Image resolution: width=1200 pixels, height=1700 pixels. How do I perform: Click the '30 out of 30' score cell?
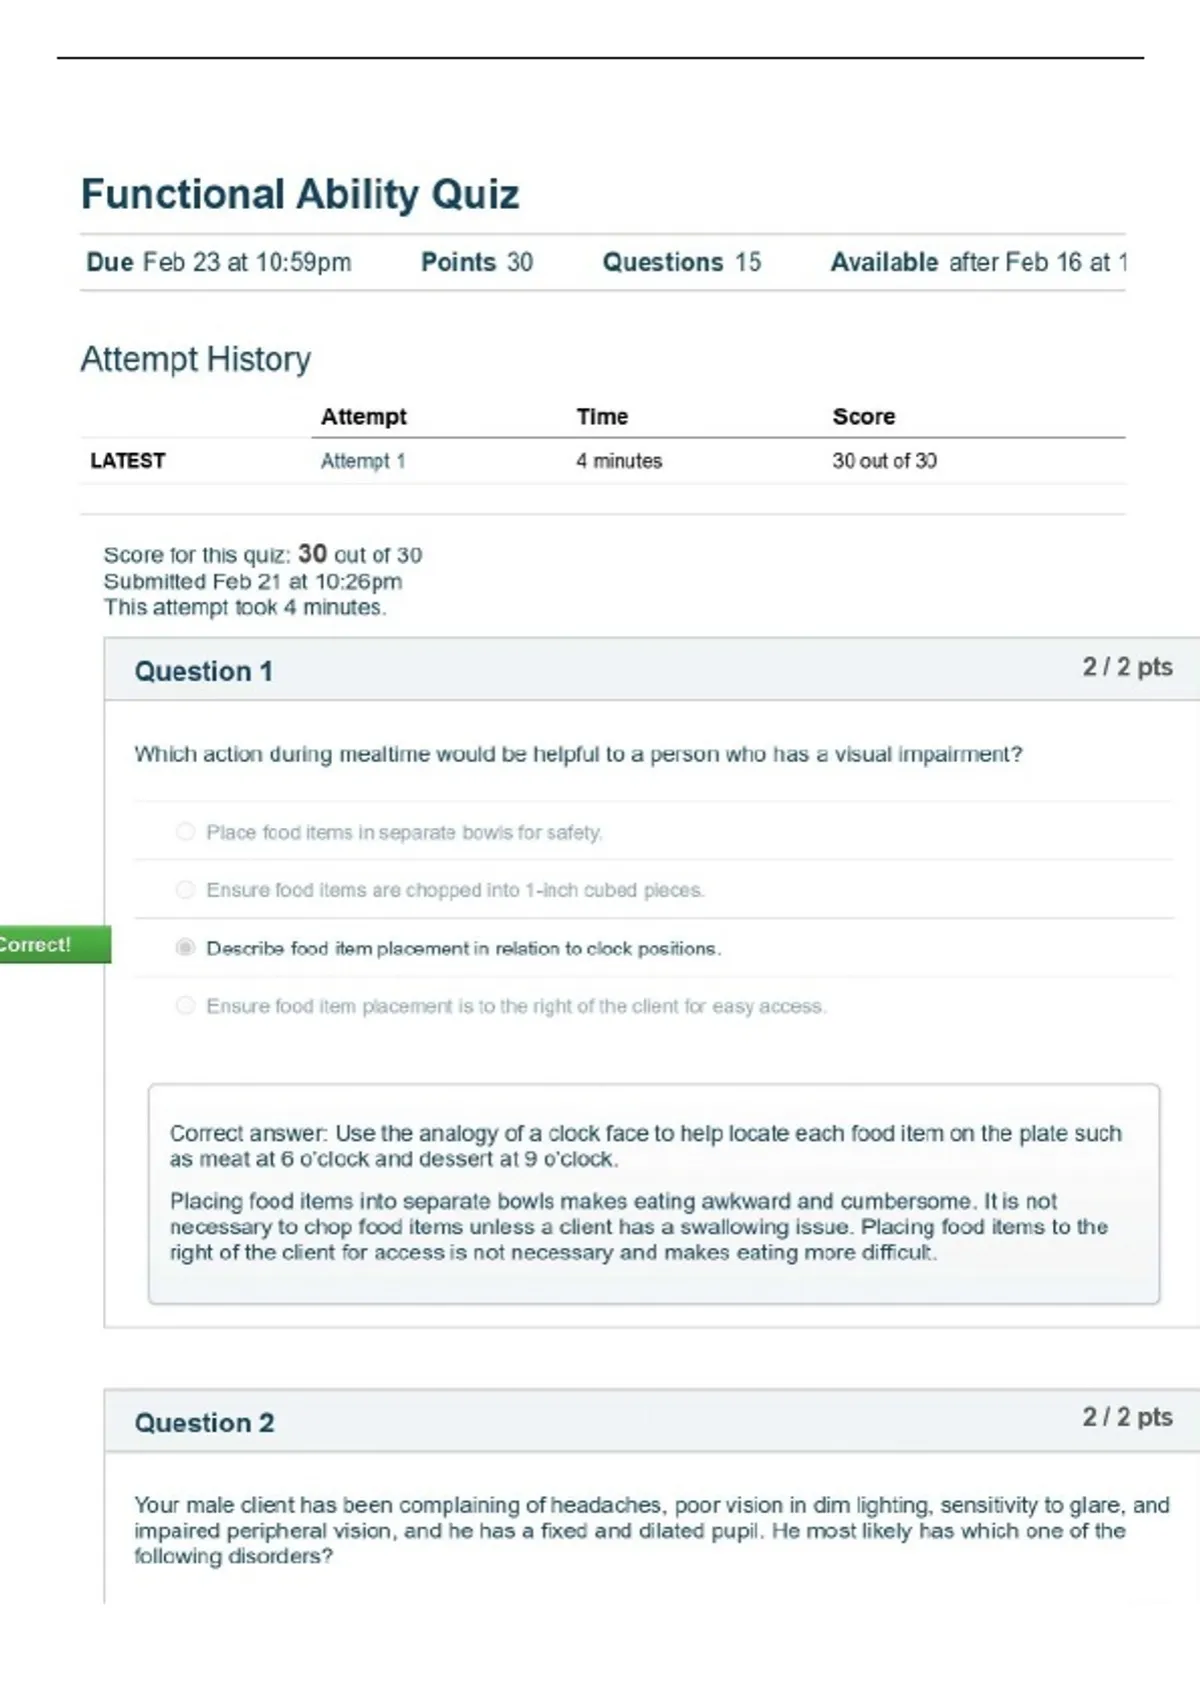pos(885,461)
